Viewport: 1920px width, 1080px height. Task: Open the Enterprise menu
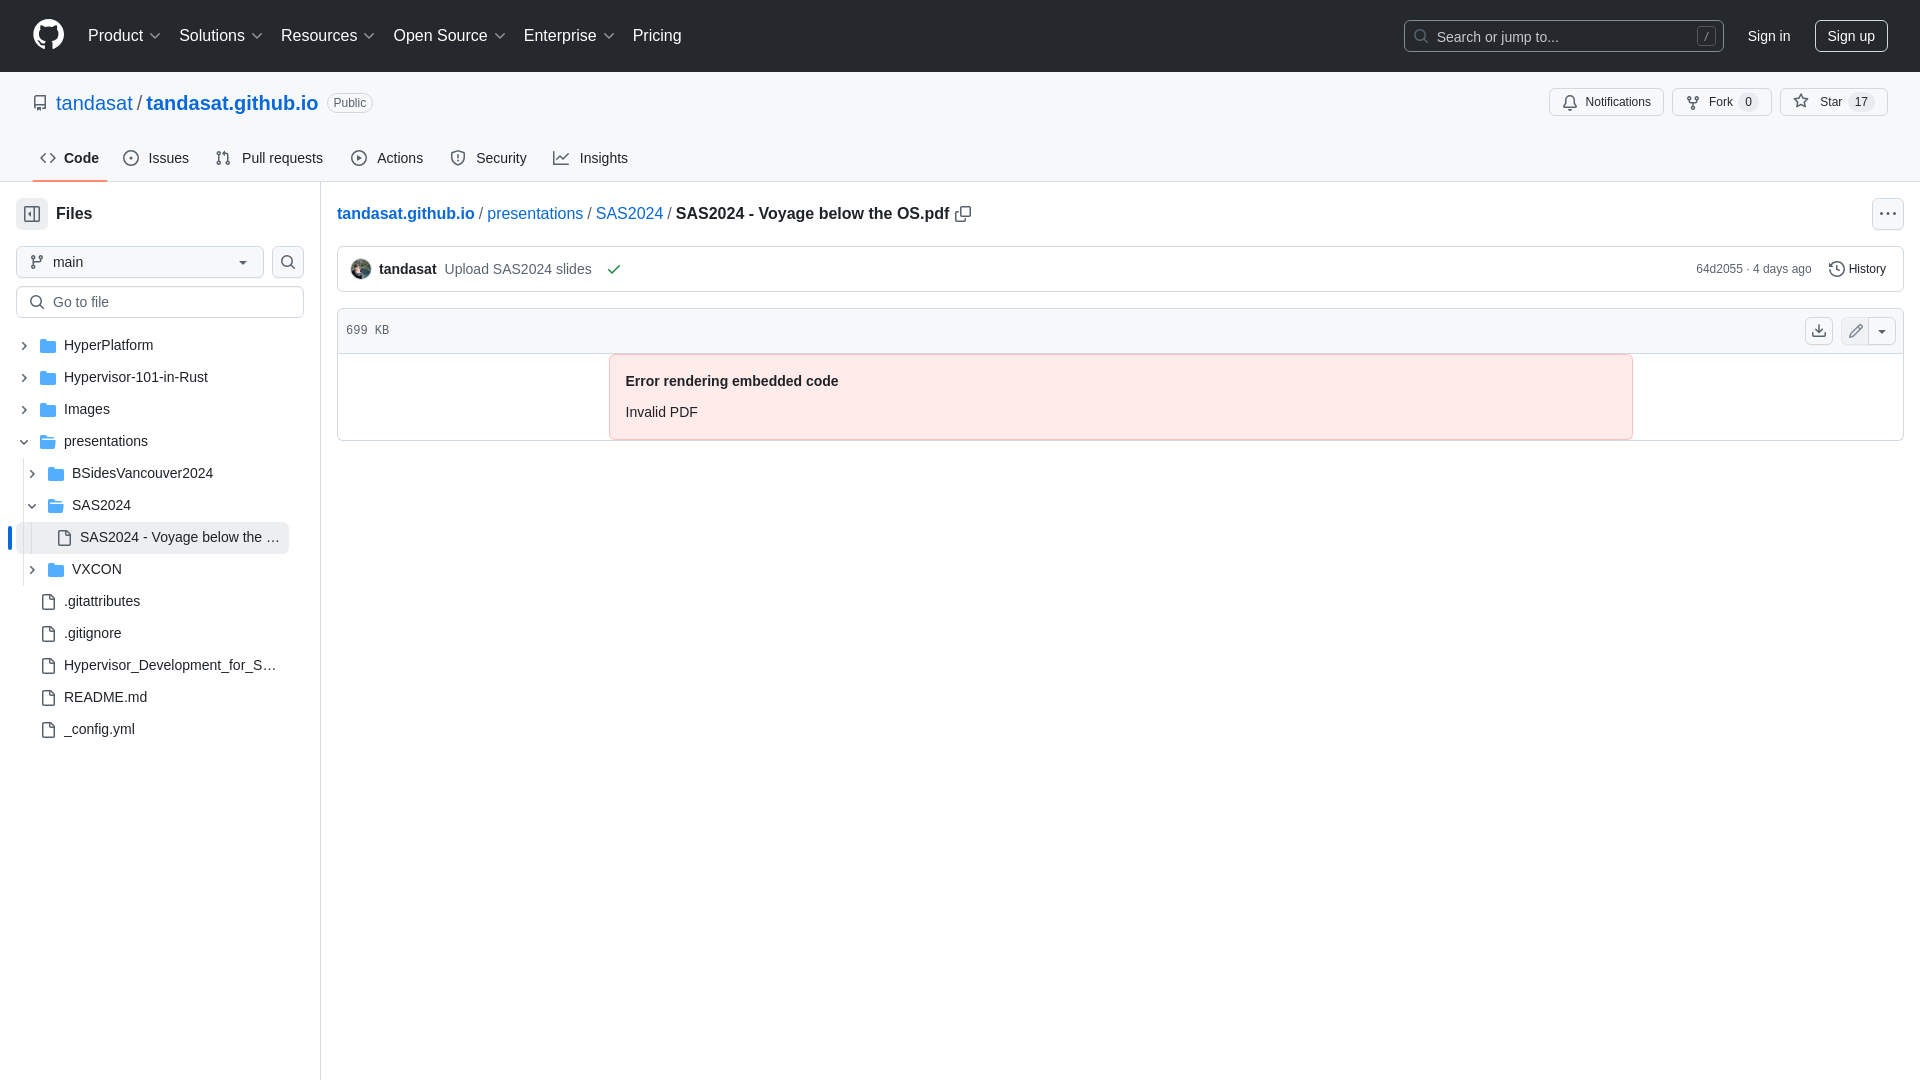568,36
